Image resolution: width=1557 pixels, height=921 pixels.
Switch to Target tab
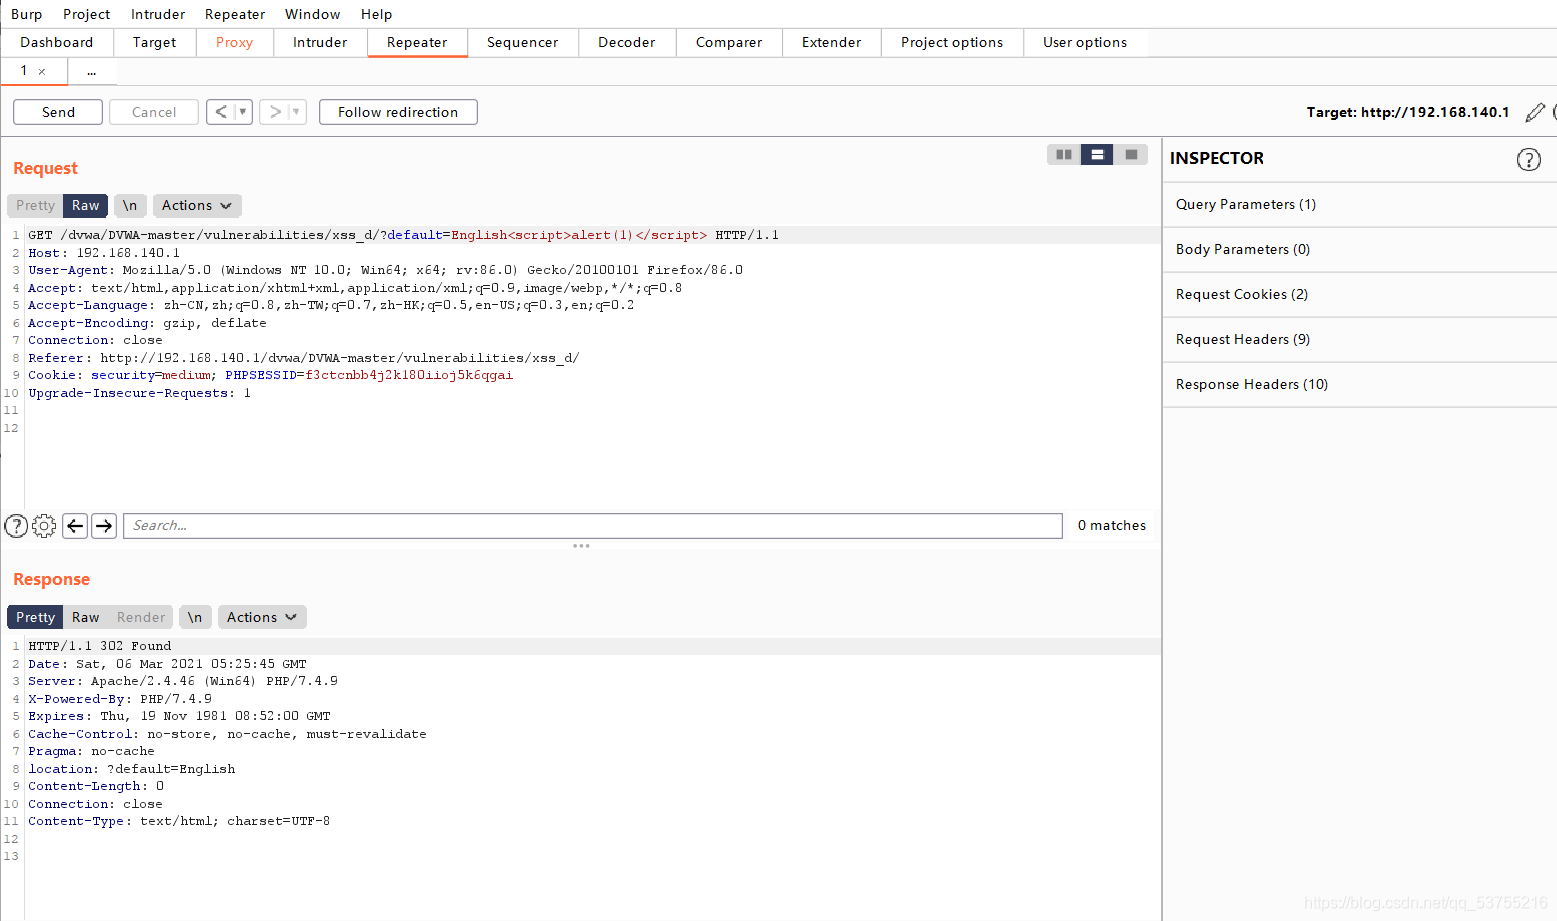coord(155,42)
